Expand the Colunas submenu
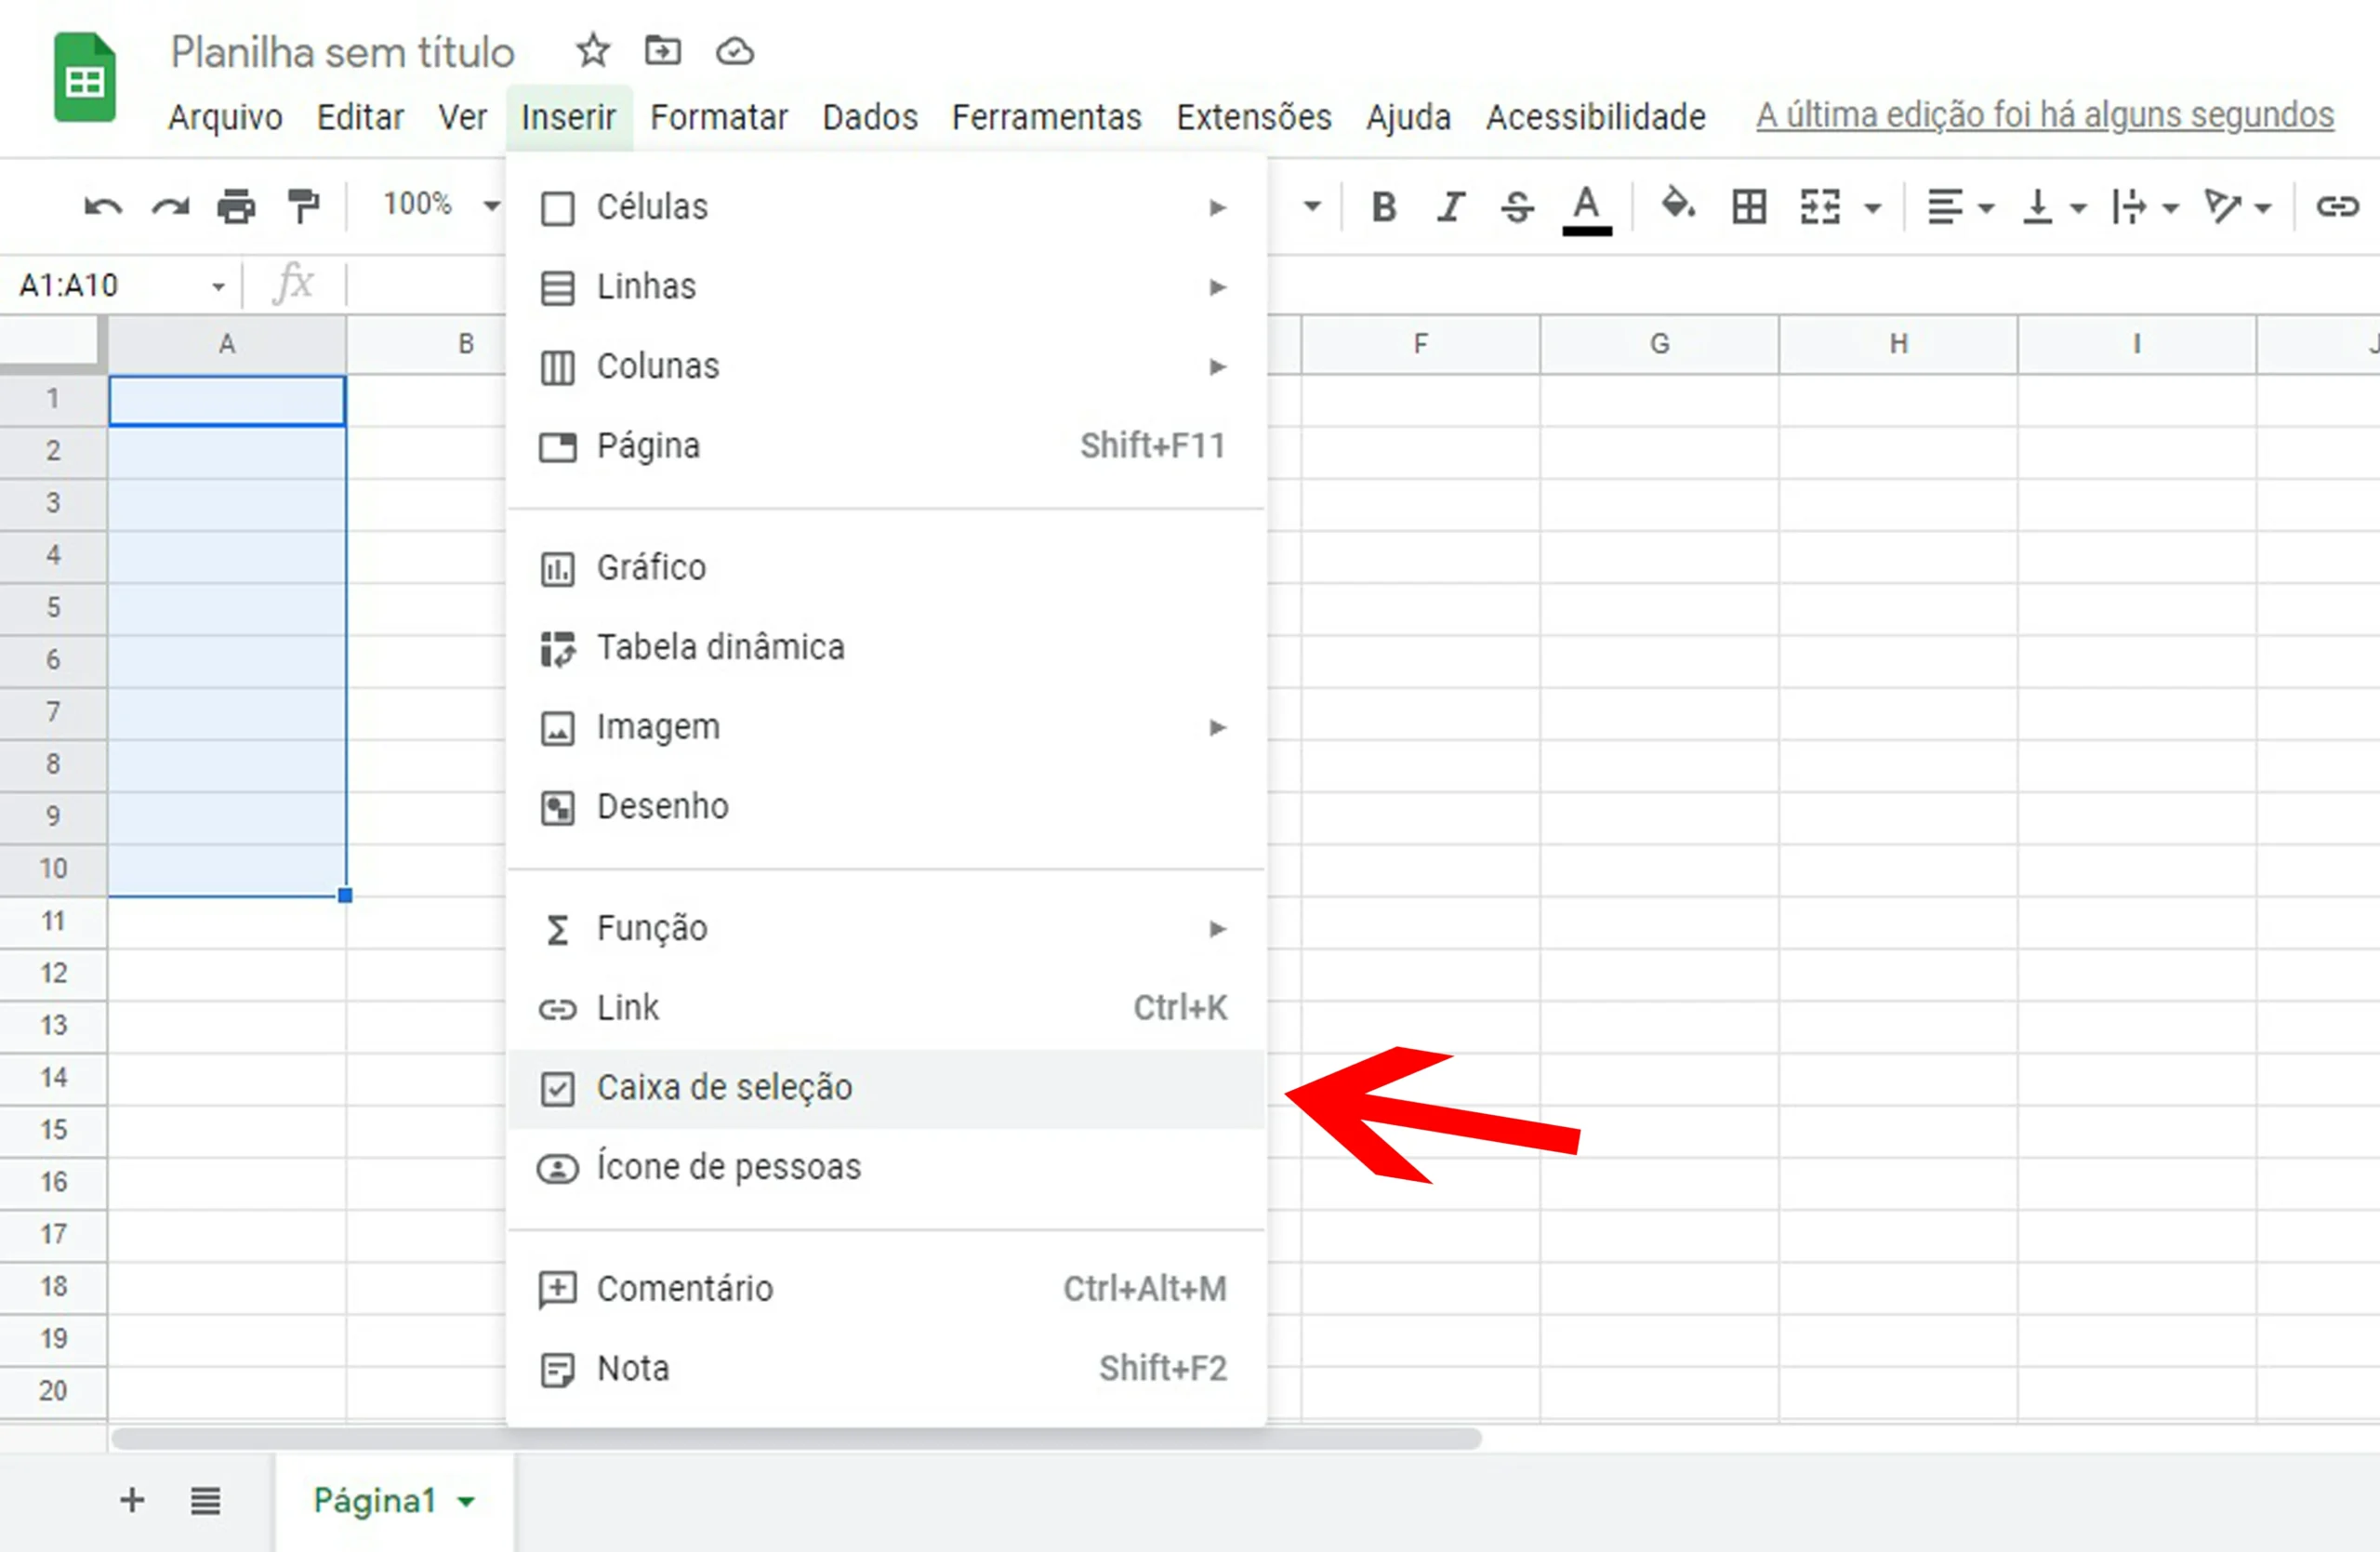The width and height of the screenshot is (2380, 1552). click(x=887, y=367)
